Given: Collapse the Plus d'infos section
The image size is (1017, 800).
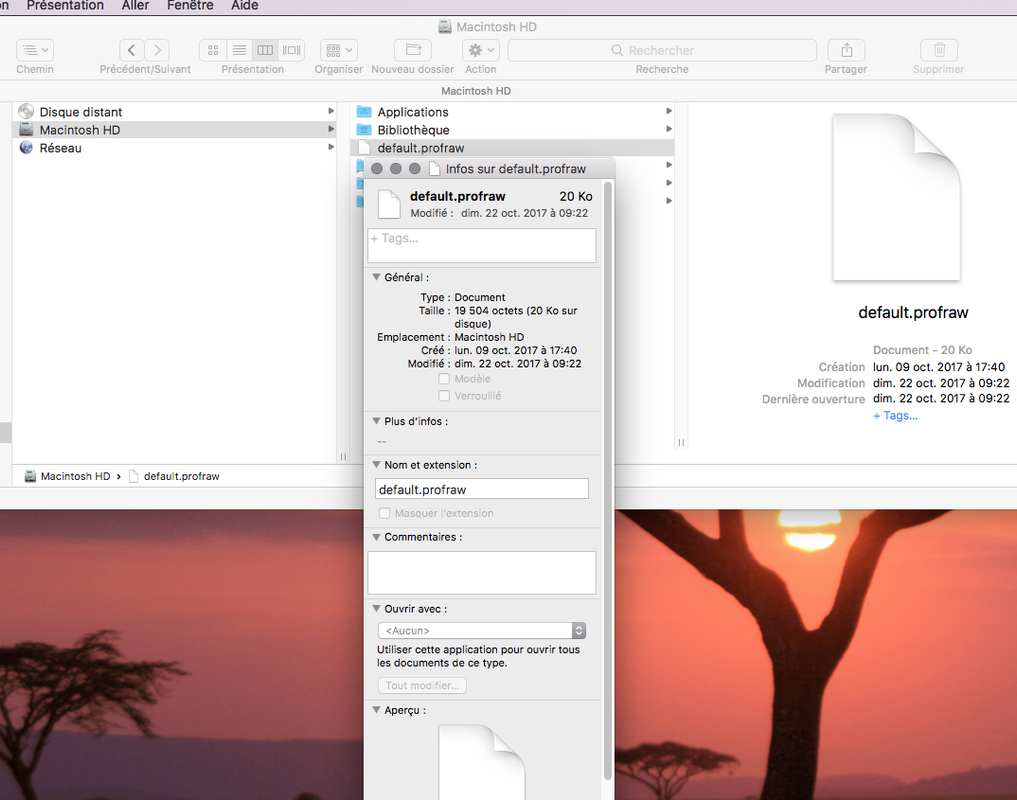Looking at the screenshot, I should (x=376, y=421).
